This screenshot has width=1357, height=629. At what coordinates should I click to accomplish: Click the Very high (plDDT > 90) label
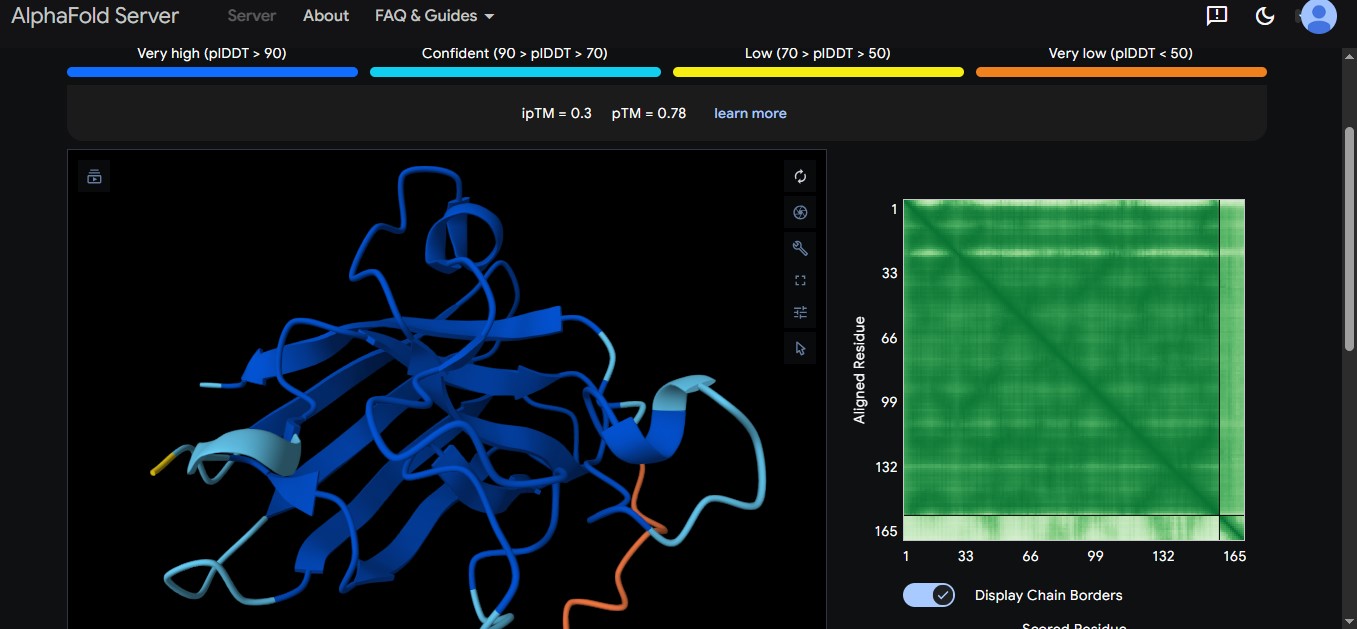[212, 53]
